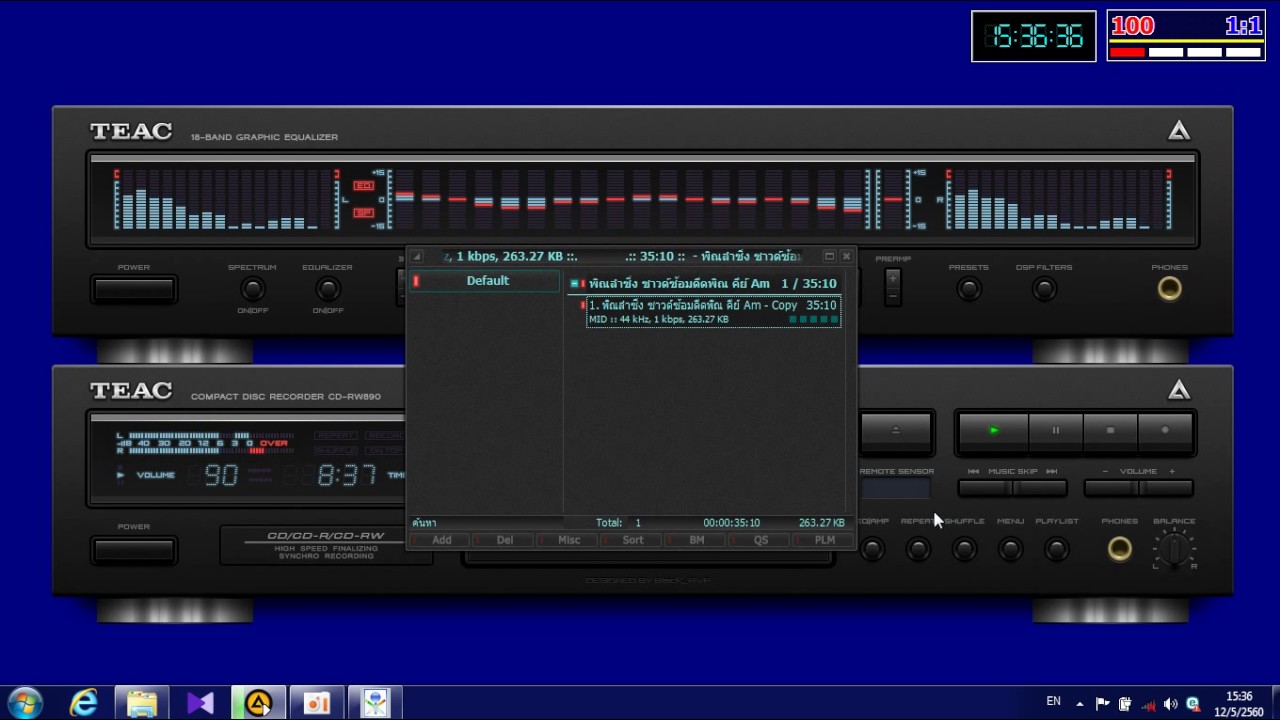
Task: Click the 100 1:1 meter widget
Action: (x=1186, y=36)
